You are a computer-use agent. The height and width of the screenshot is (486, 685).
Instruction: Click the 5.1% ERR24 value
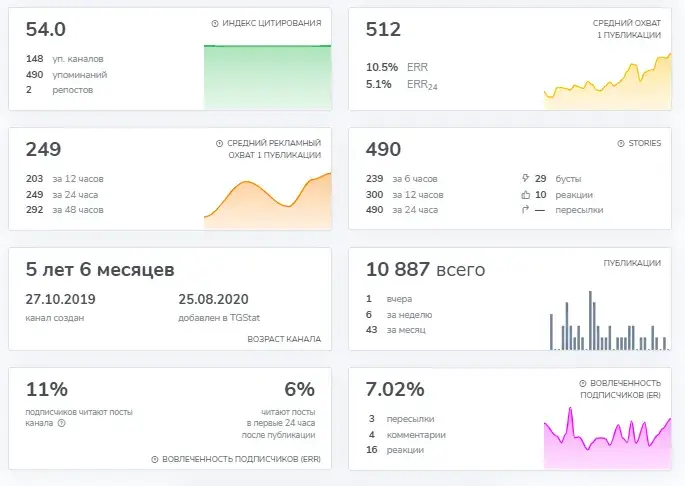tap(378, 84)
